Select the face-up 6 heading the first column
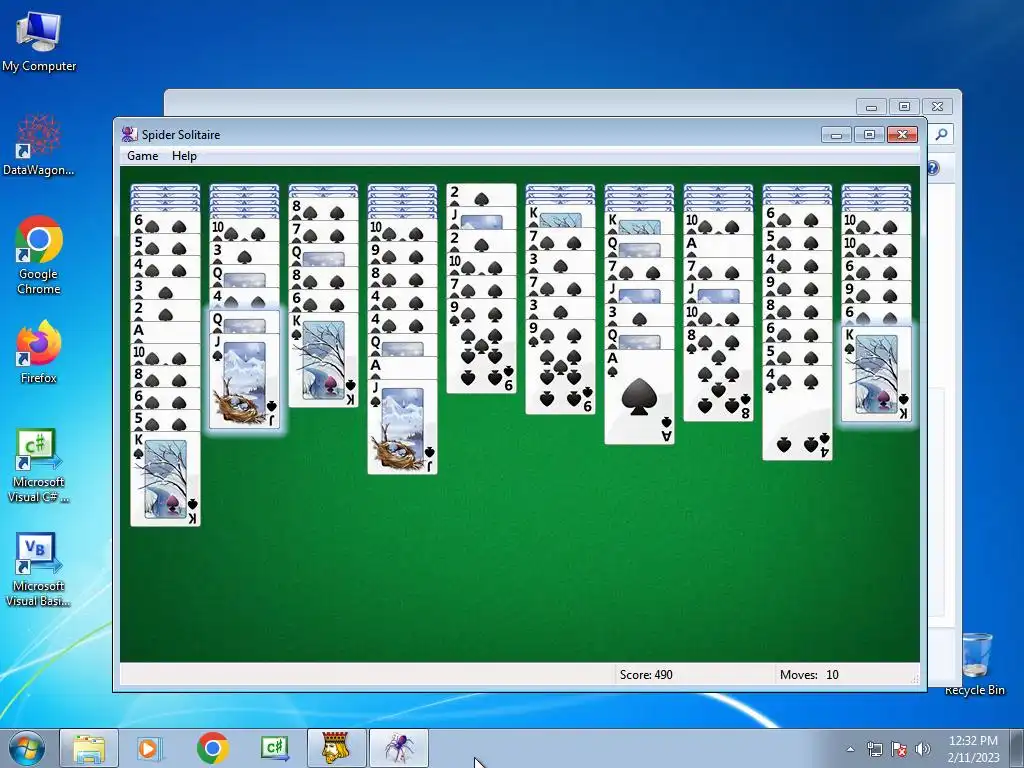 pos(165,223)
